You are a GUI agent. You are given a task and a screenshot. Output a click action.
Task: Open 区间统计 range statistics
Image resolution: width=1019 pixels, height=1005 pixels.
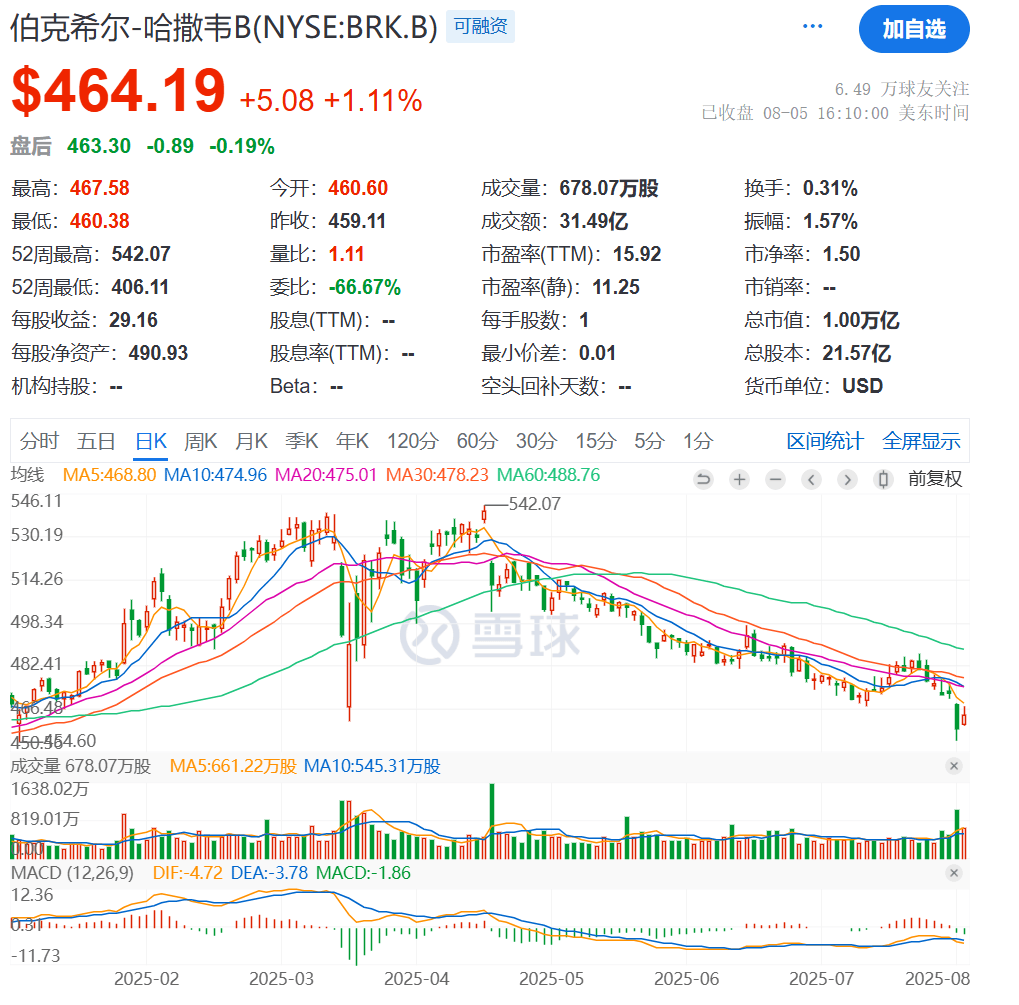point(825,441)
